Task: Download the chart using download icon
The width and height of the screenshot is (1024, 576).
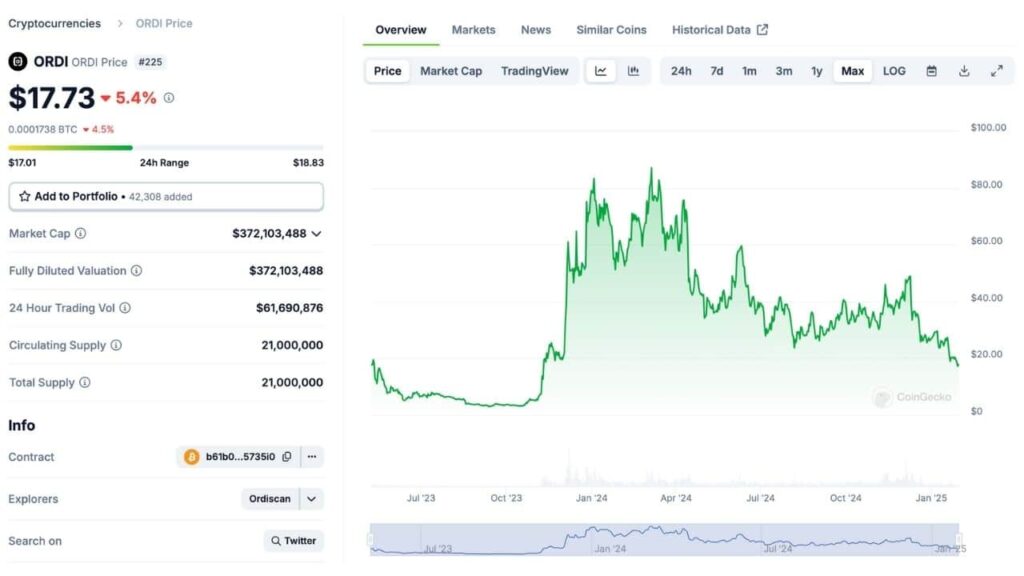Action: click(x=964, y=70)
